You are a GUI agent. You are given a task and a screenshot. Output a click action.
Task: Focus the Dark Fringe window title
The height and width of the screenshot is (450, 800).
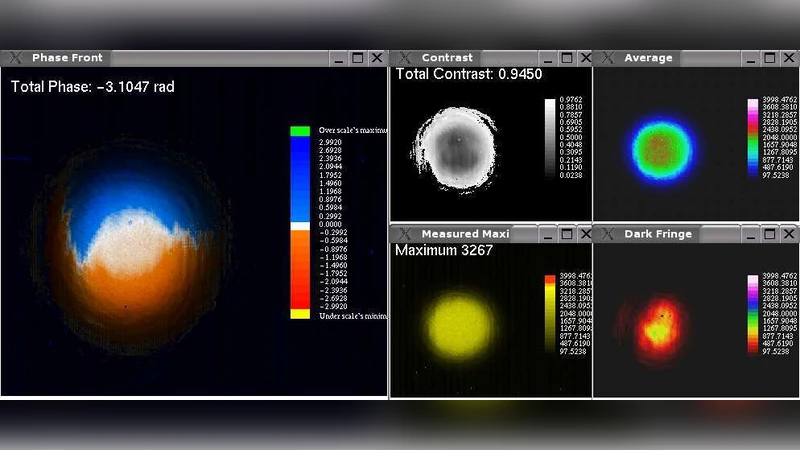658,234
